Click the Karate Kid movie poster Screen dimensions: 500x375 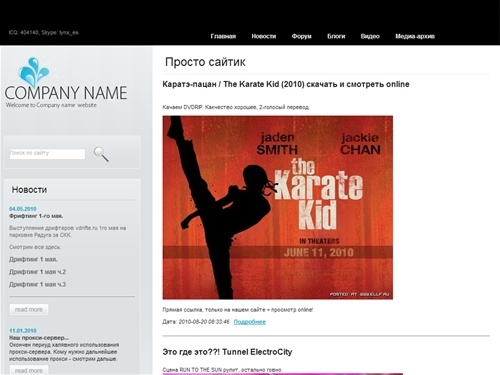278,207
